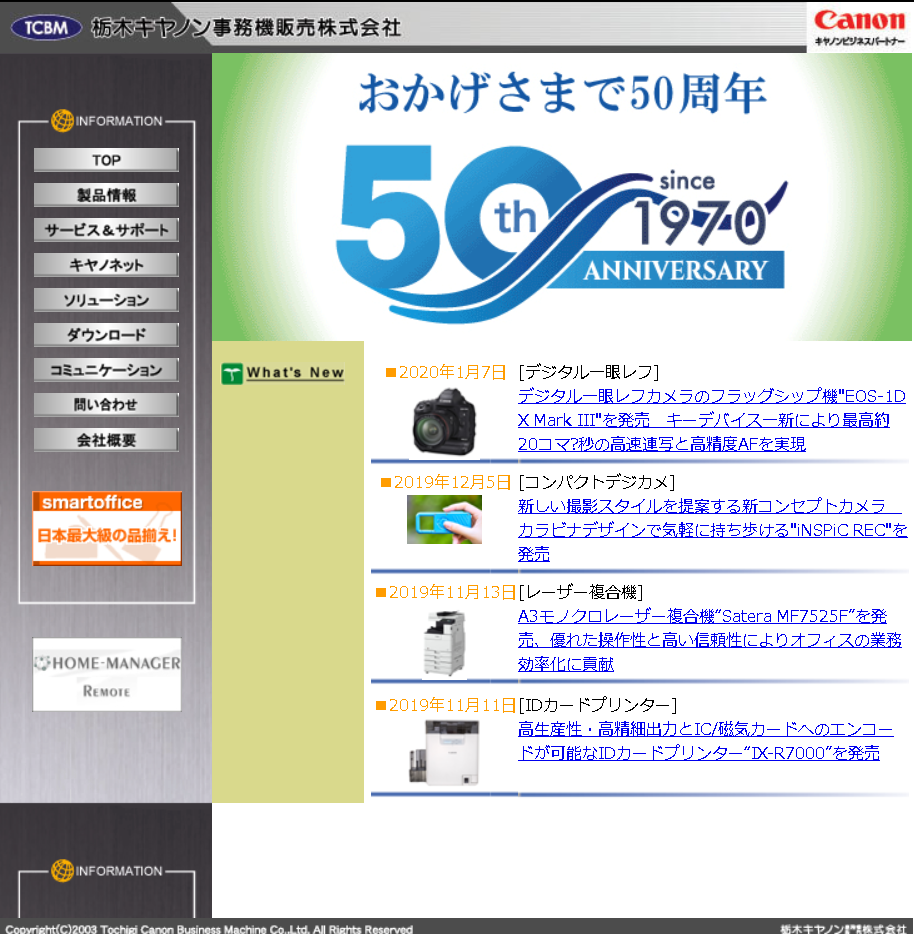Viewport: 914px width, 934px height.
Task: Open the 問い合わせ menu button
Action: click(106, 404)
